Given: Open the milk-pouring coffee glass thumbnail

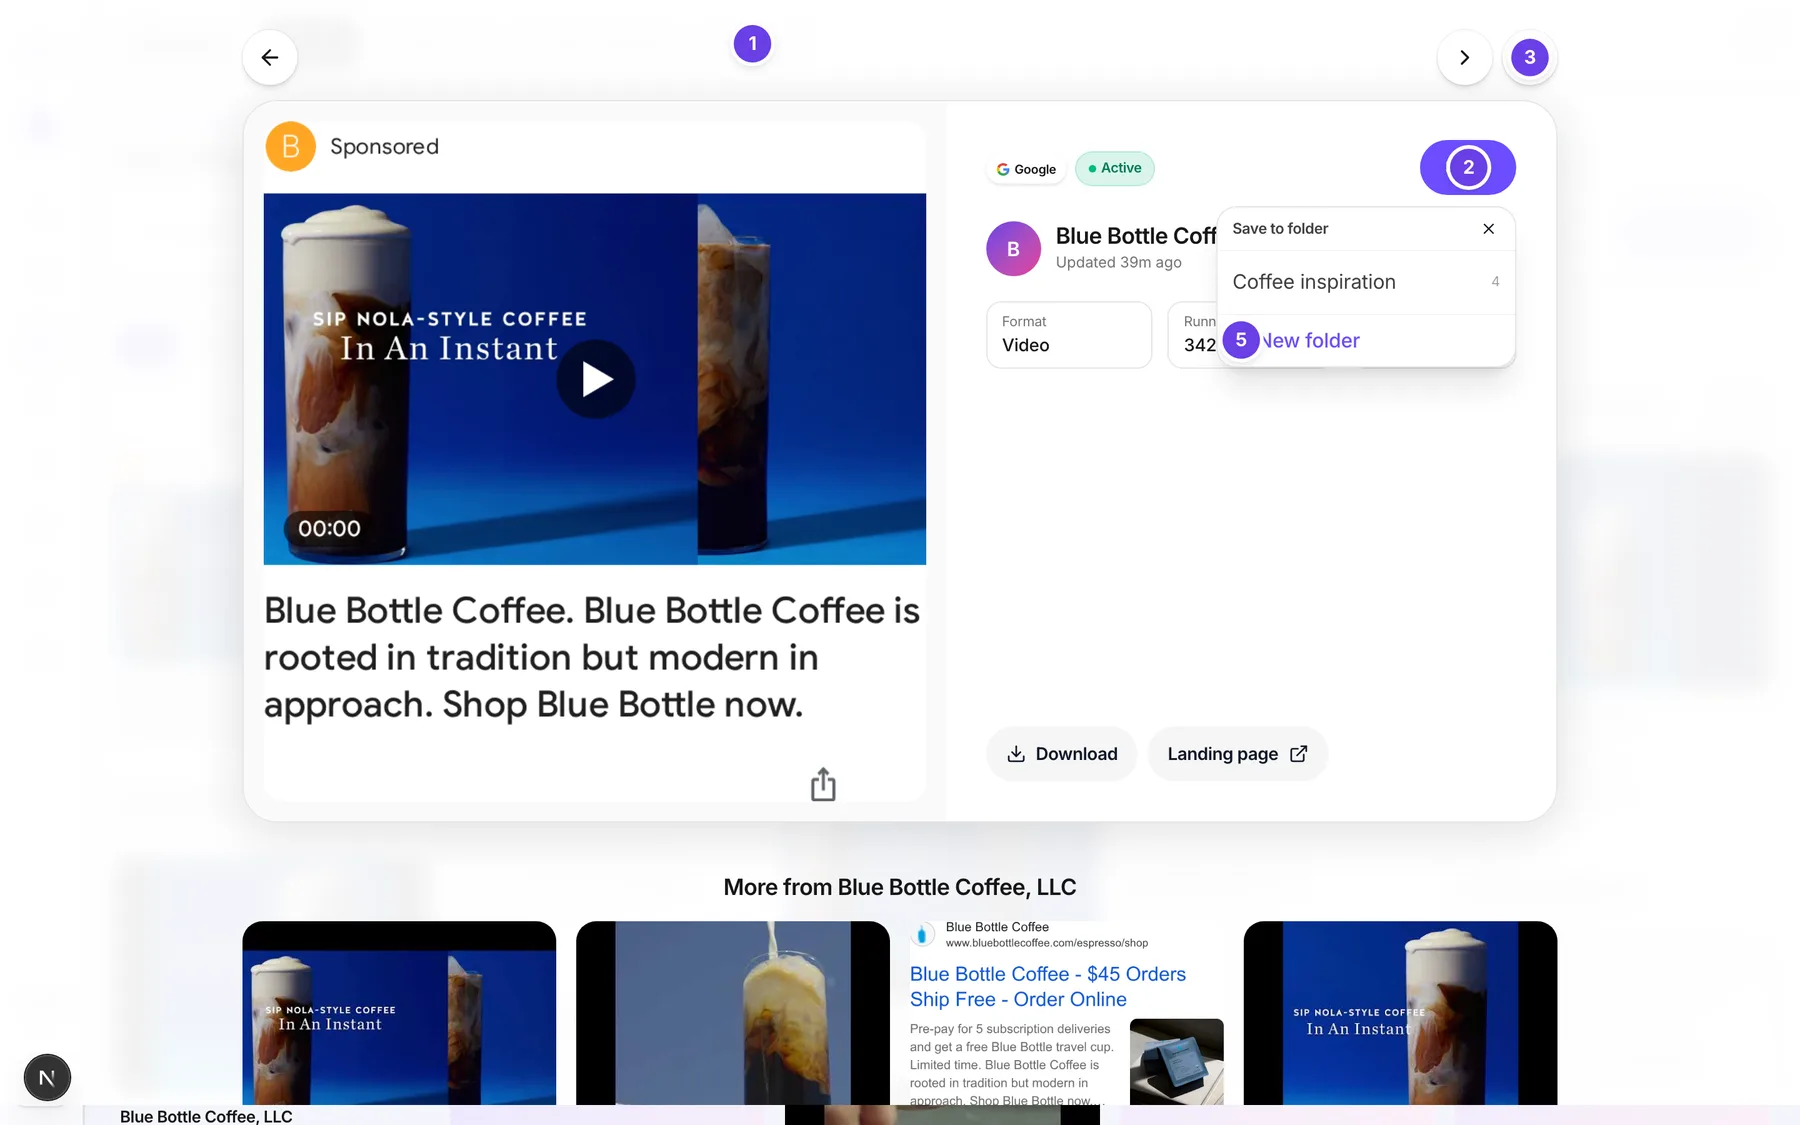Looking at the screenshot, I should pos(732,1013).
